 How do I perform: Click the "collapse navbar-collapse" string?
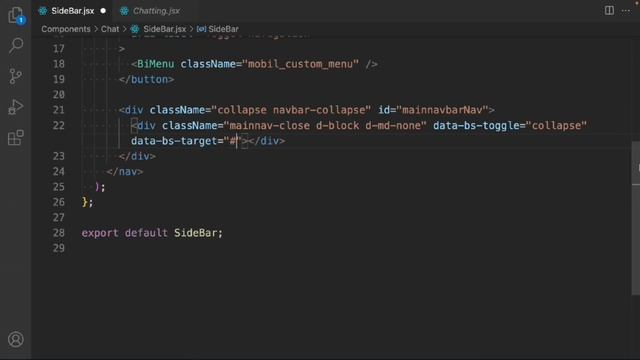(291, 110)
